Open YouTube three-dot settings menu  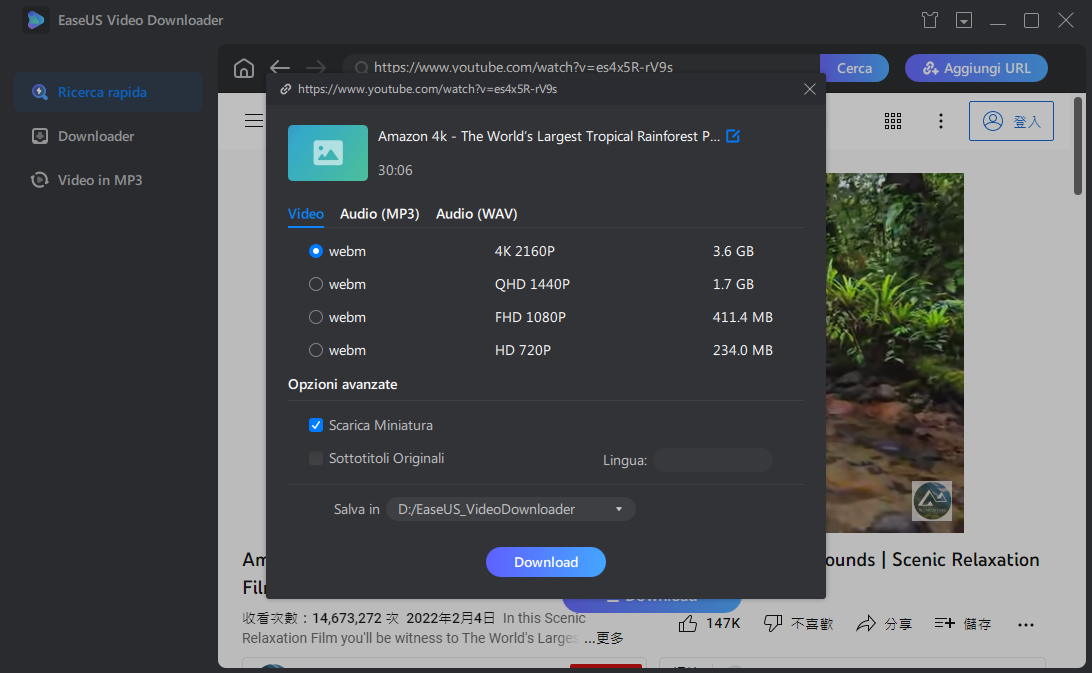pos(940,121)
